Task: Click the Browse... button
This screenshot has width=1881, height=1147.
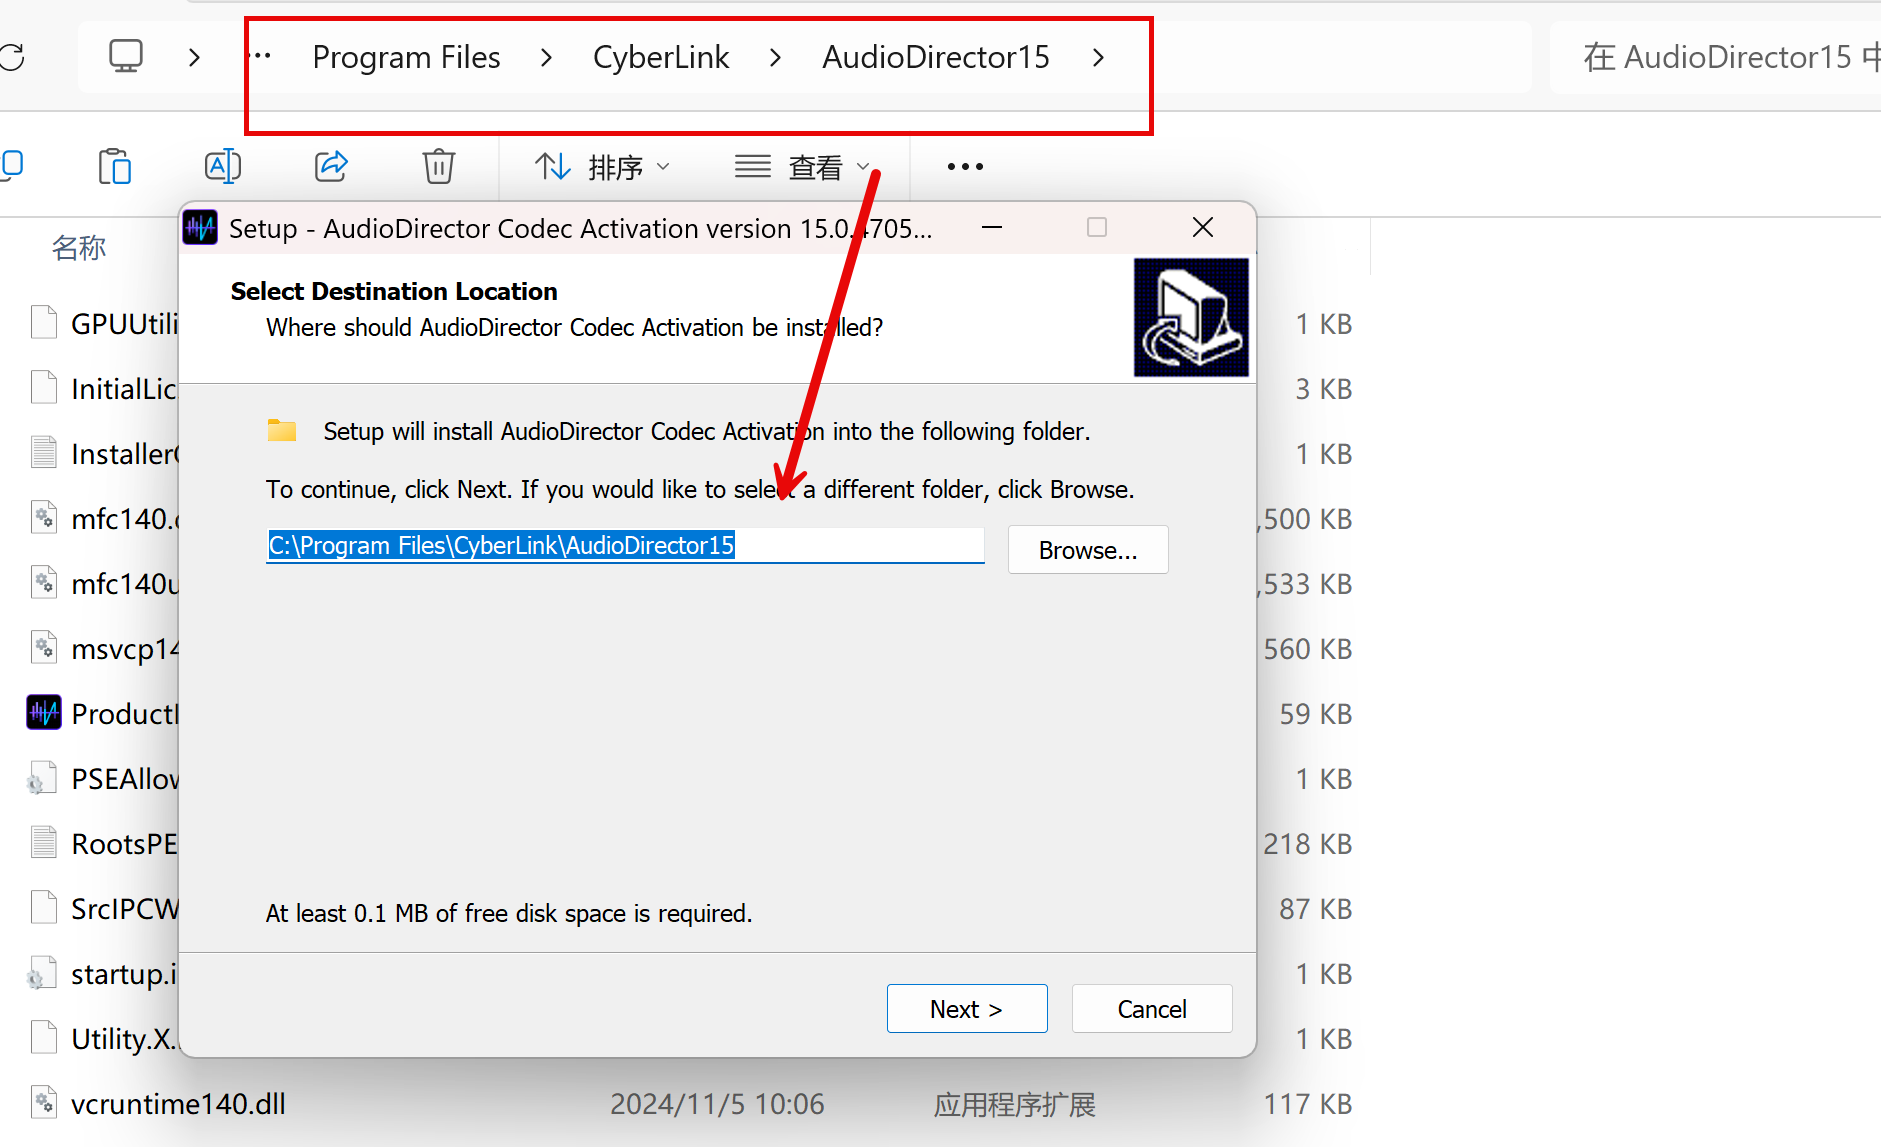Action: pyautogui.click(x=1087, y=550)
